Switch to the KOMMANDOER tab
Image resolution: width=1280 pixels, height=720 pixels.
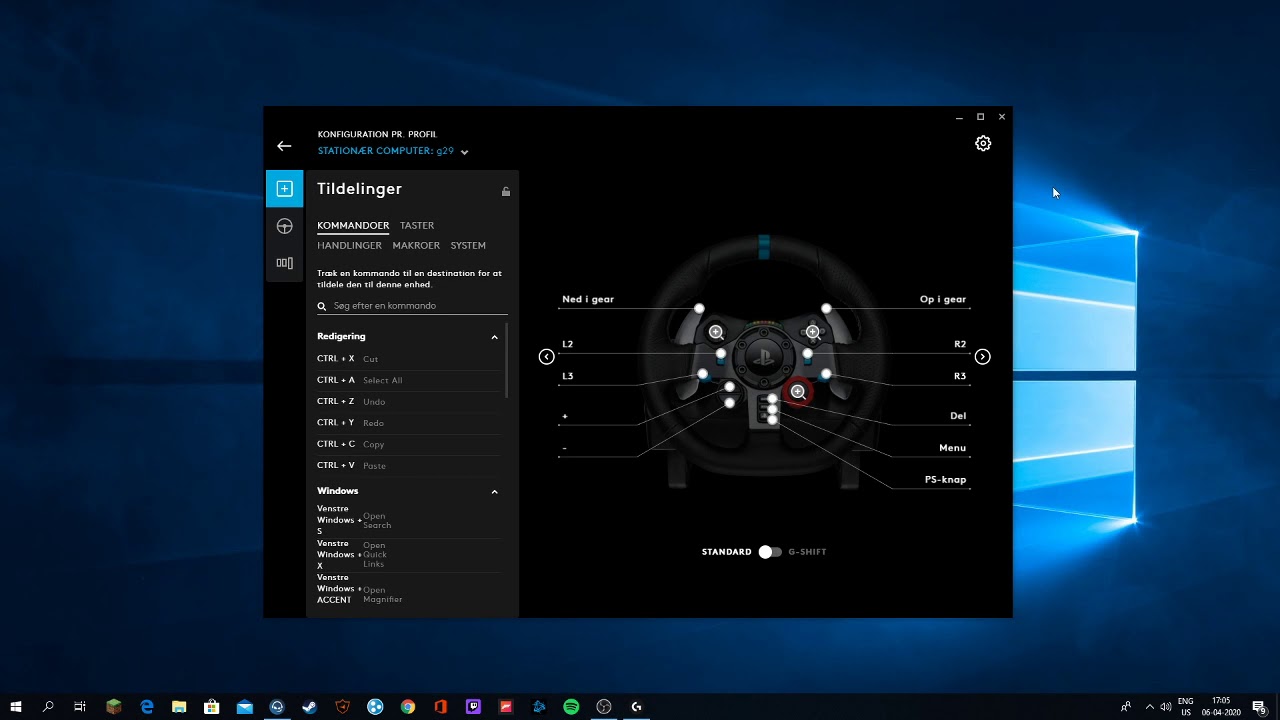click(x=353, y=226)
